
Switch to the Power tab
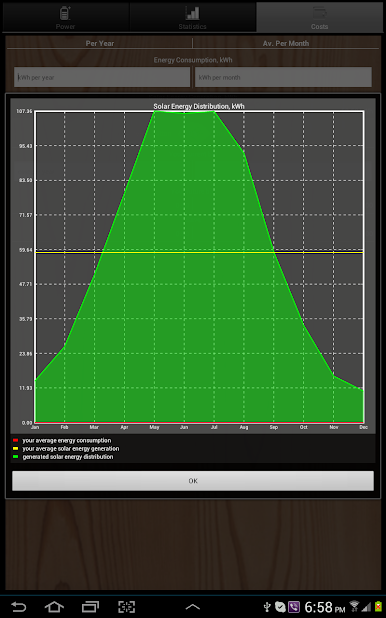point(66,17)
